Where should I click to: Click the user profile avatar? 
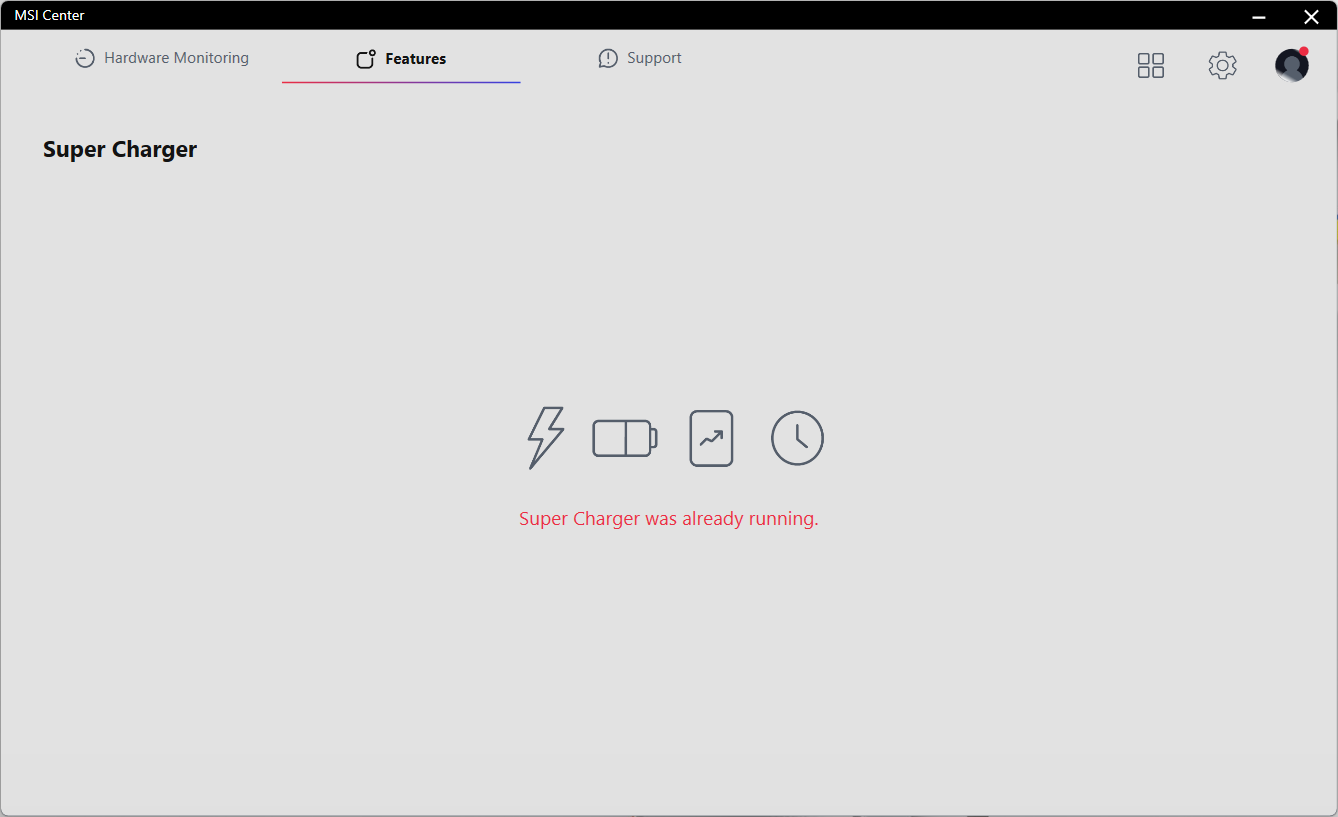coord(1292,65)
